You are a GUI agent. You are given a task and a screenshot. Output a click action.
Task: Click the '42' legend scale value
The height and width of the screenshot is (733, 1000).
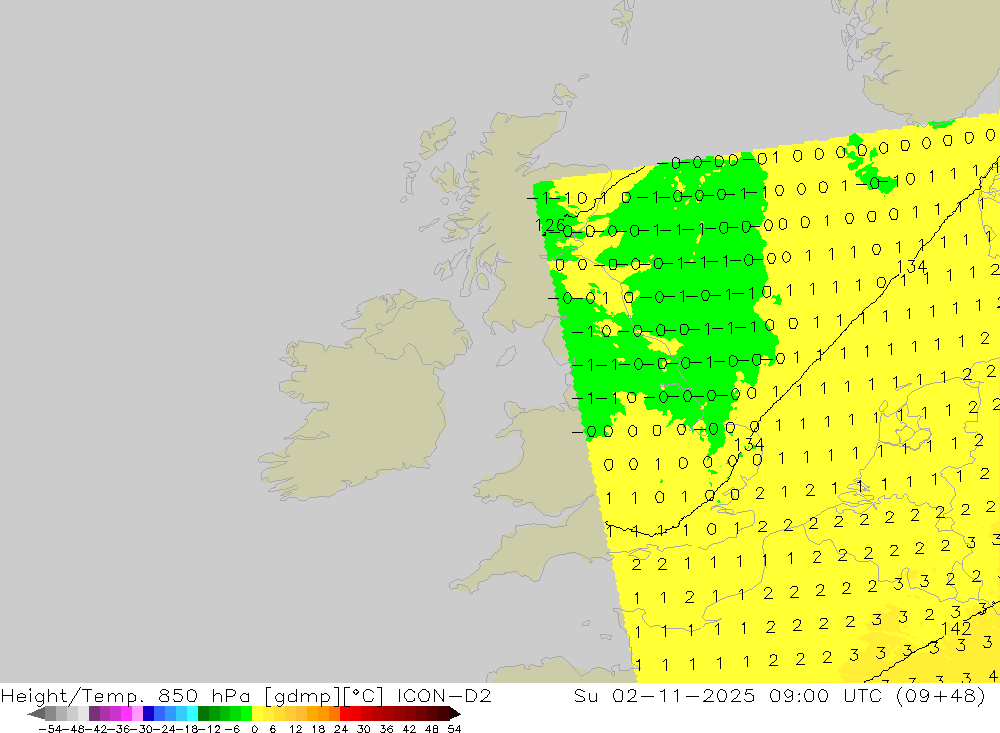[409, 729]
